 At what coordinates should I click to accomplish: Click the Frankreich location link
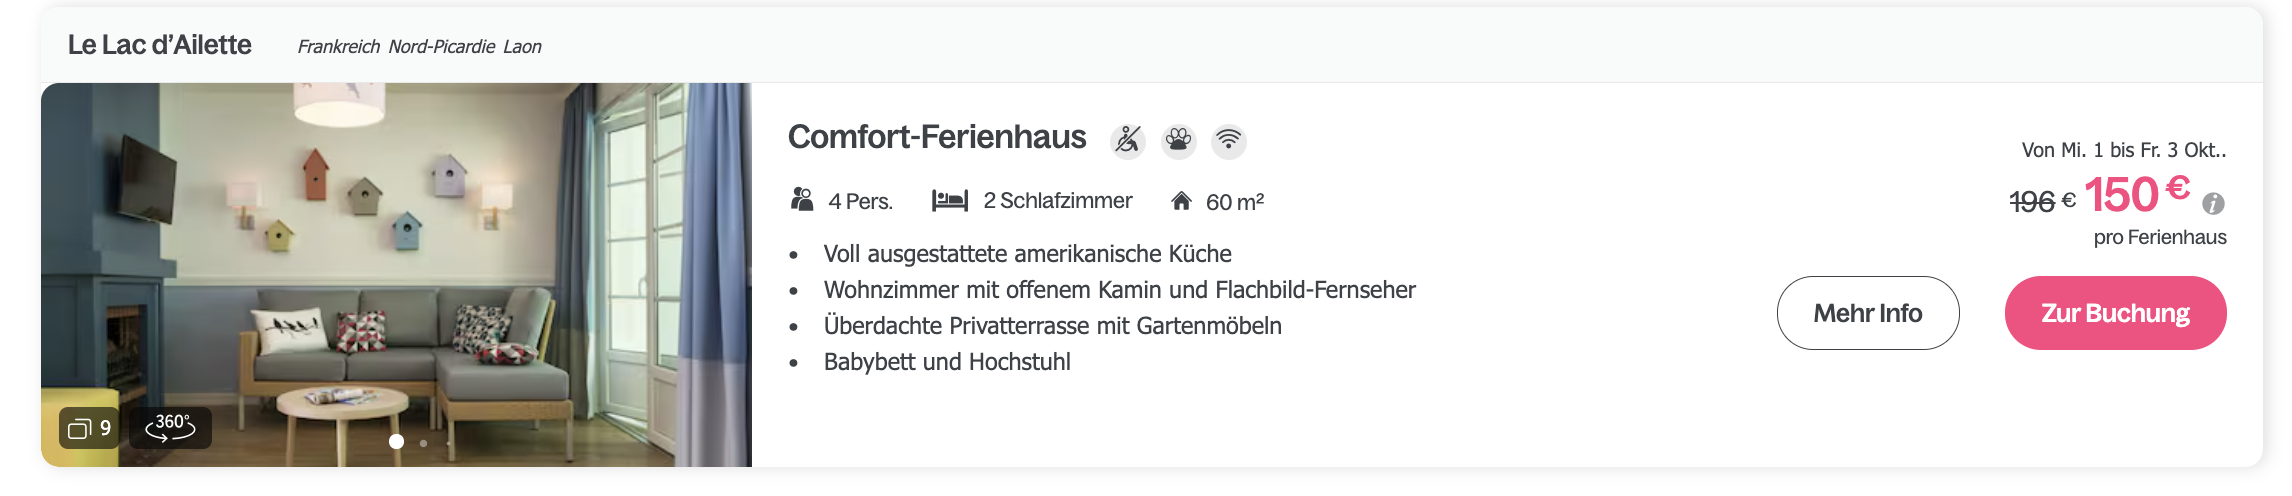pyautogui.click(x=339, y=47)
